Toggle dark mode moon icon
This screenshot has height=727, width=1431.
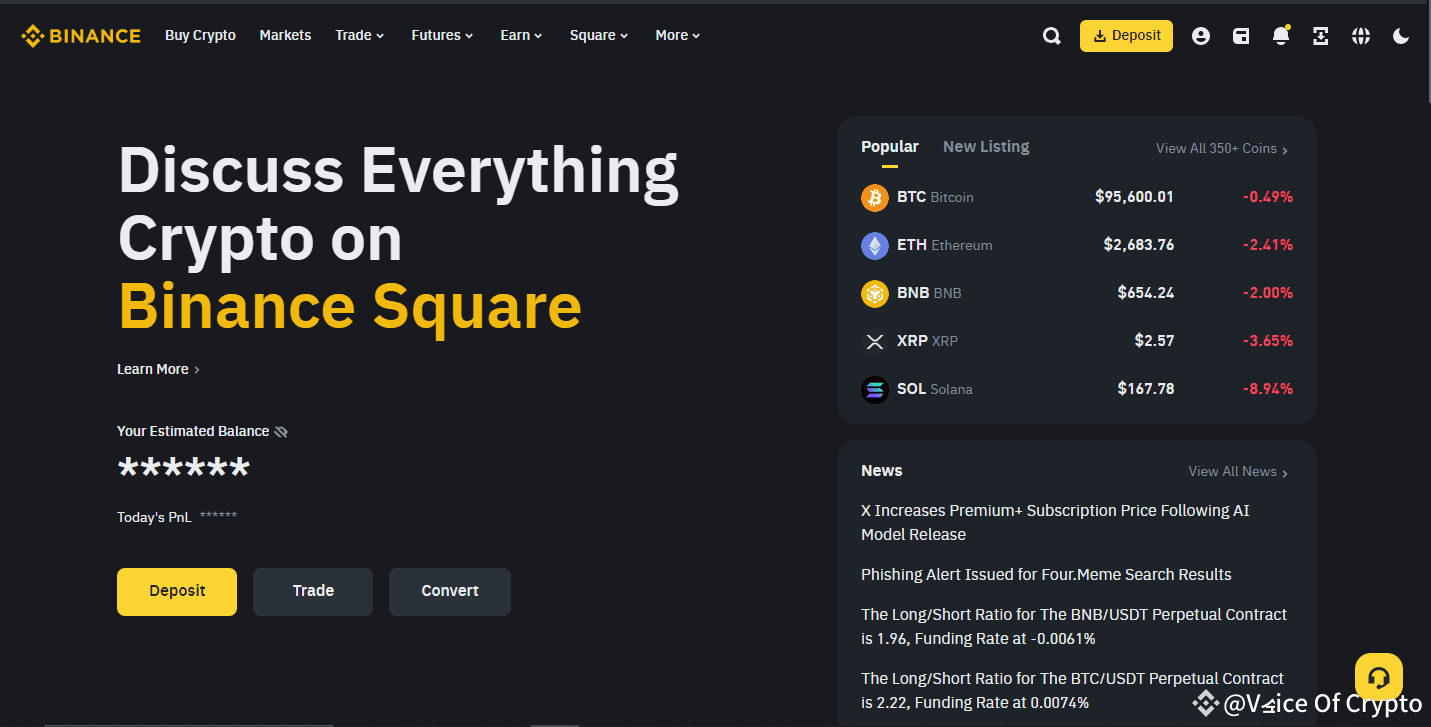pyautogui.click(x=1401, y=36)
